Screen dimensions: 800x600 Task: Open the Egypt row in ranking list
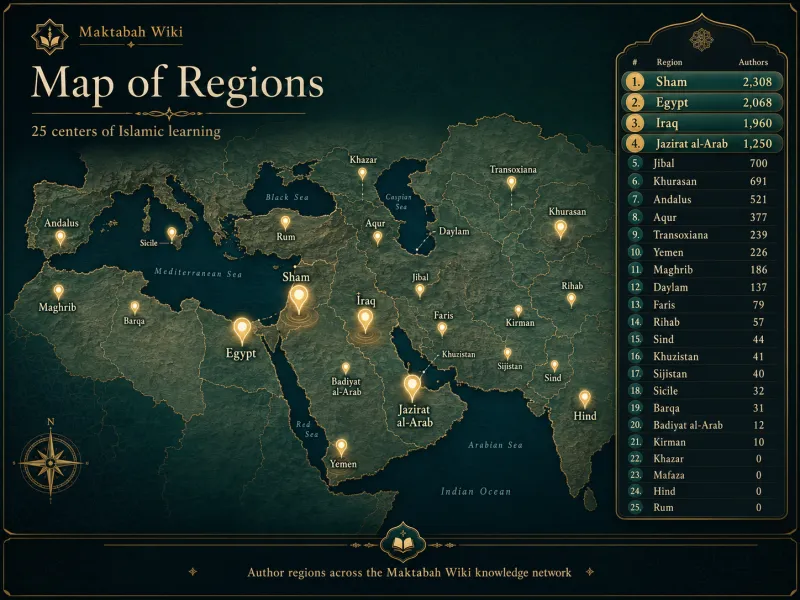tap(702, 103)
